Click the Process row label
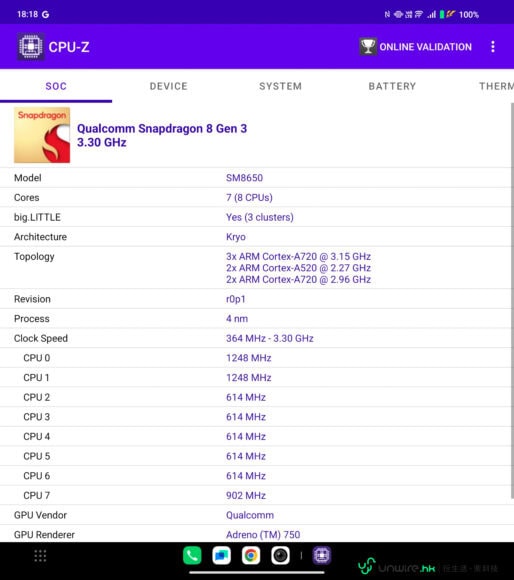514x580 pixels. [31, 318]
